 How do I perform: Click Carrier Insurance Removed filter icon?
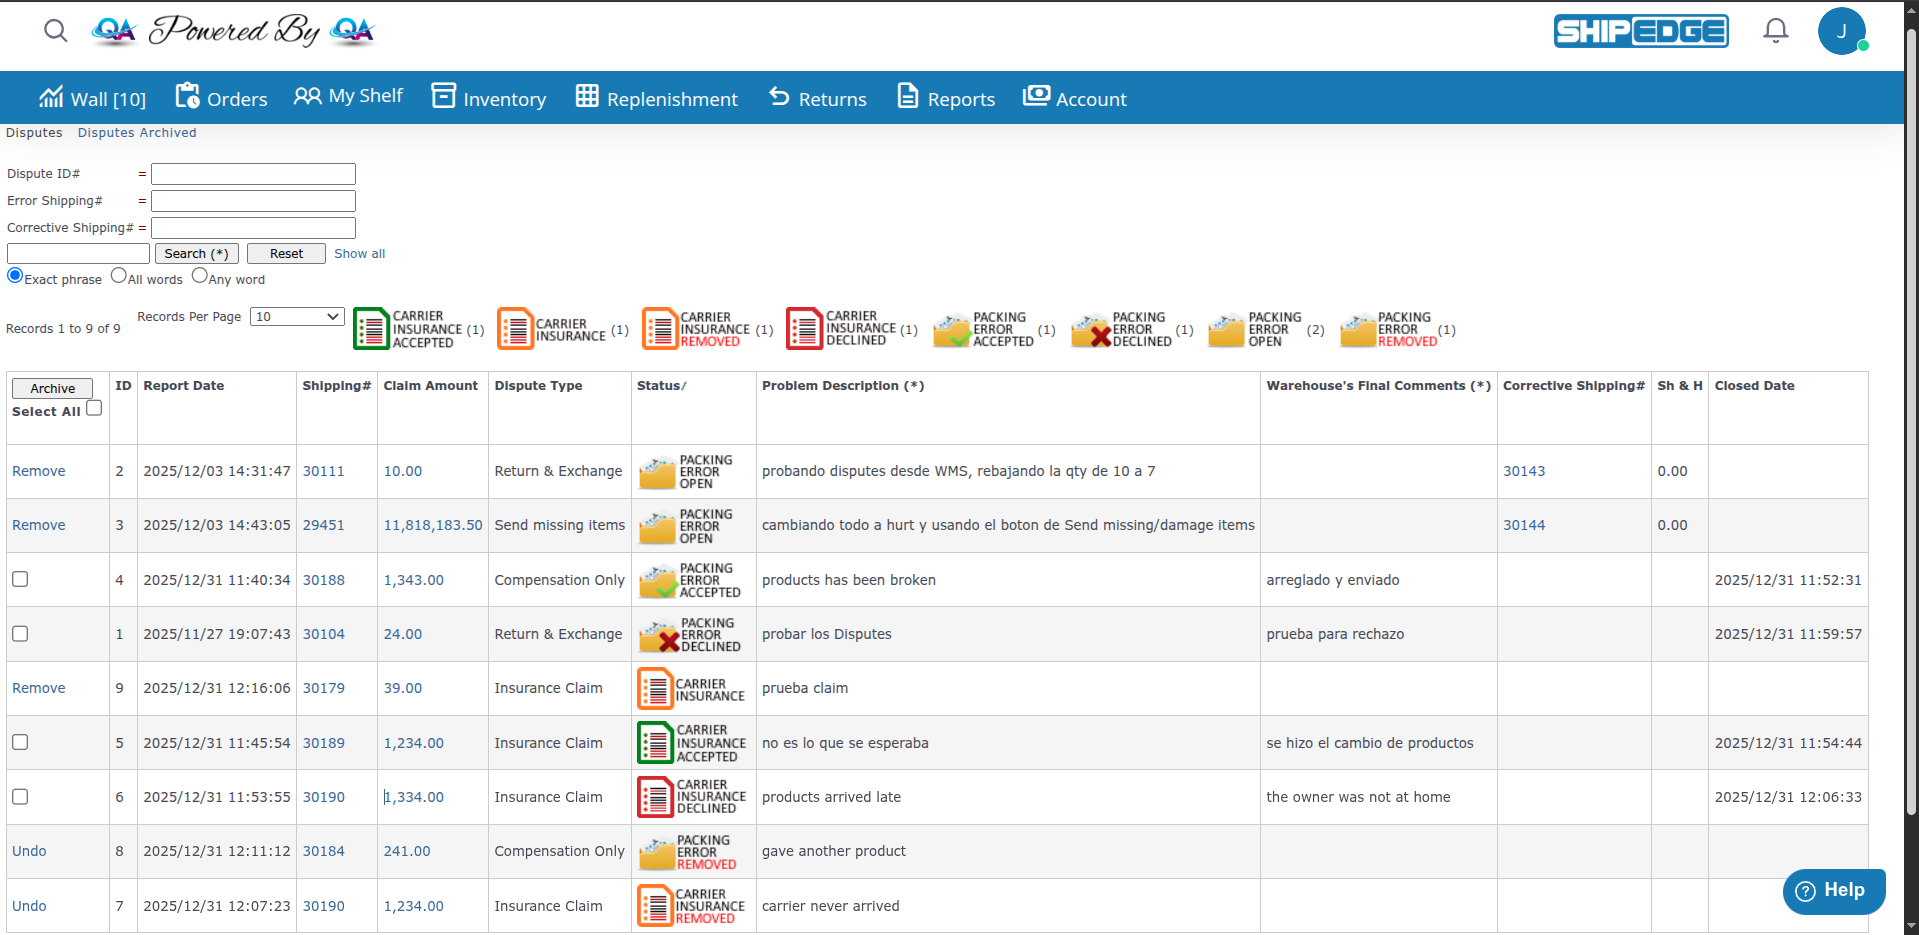pyautogui.click(x=660, y=329)
